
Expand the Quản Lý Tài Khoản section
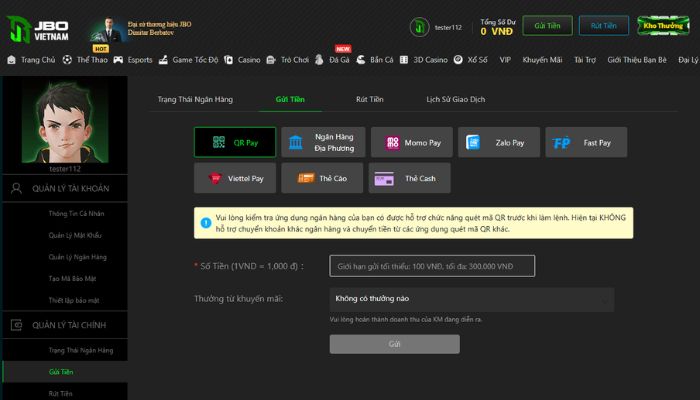(x=65, y=188)
